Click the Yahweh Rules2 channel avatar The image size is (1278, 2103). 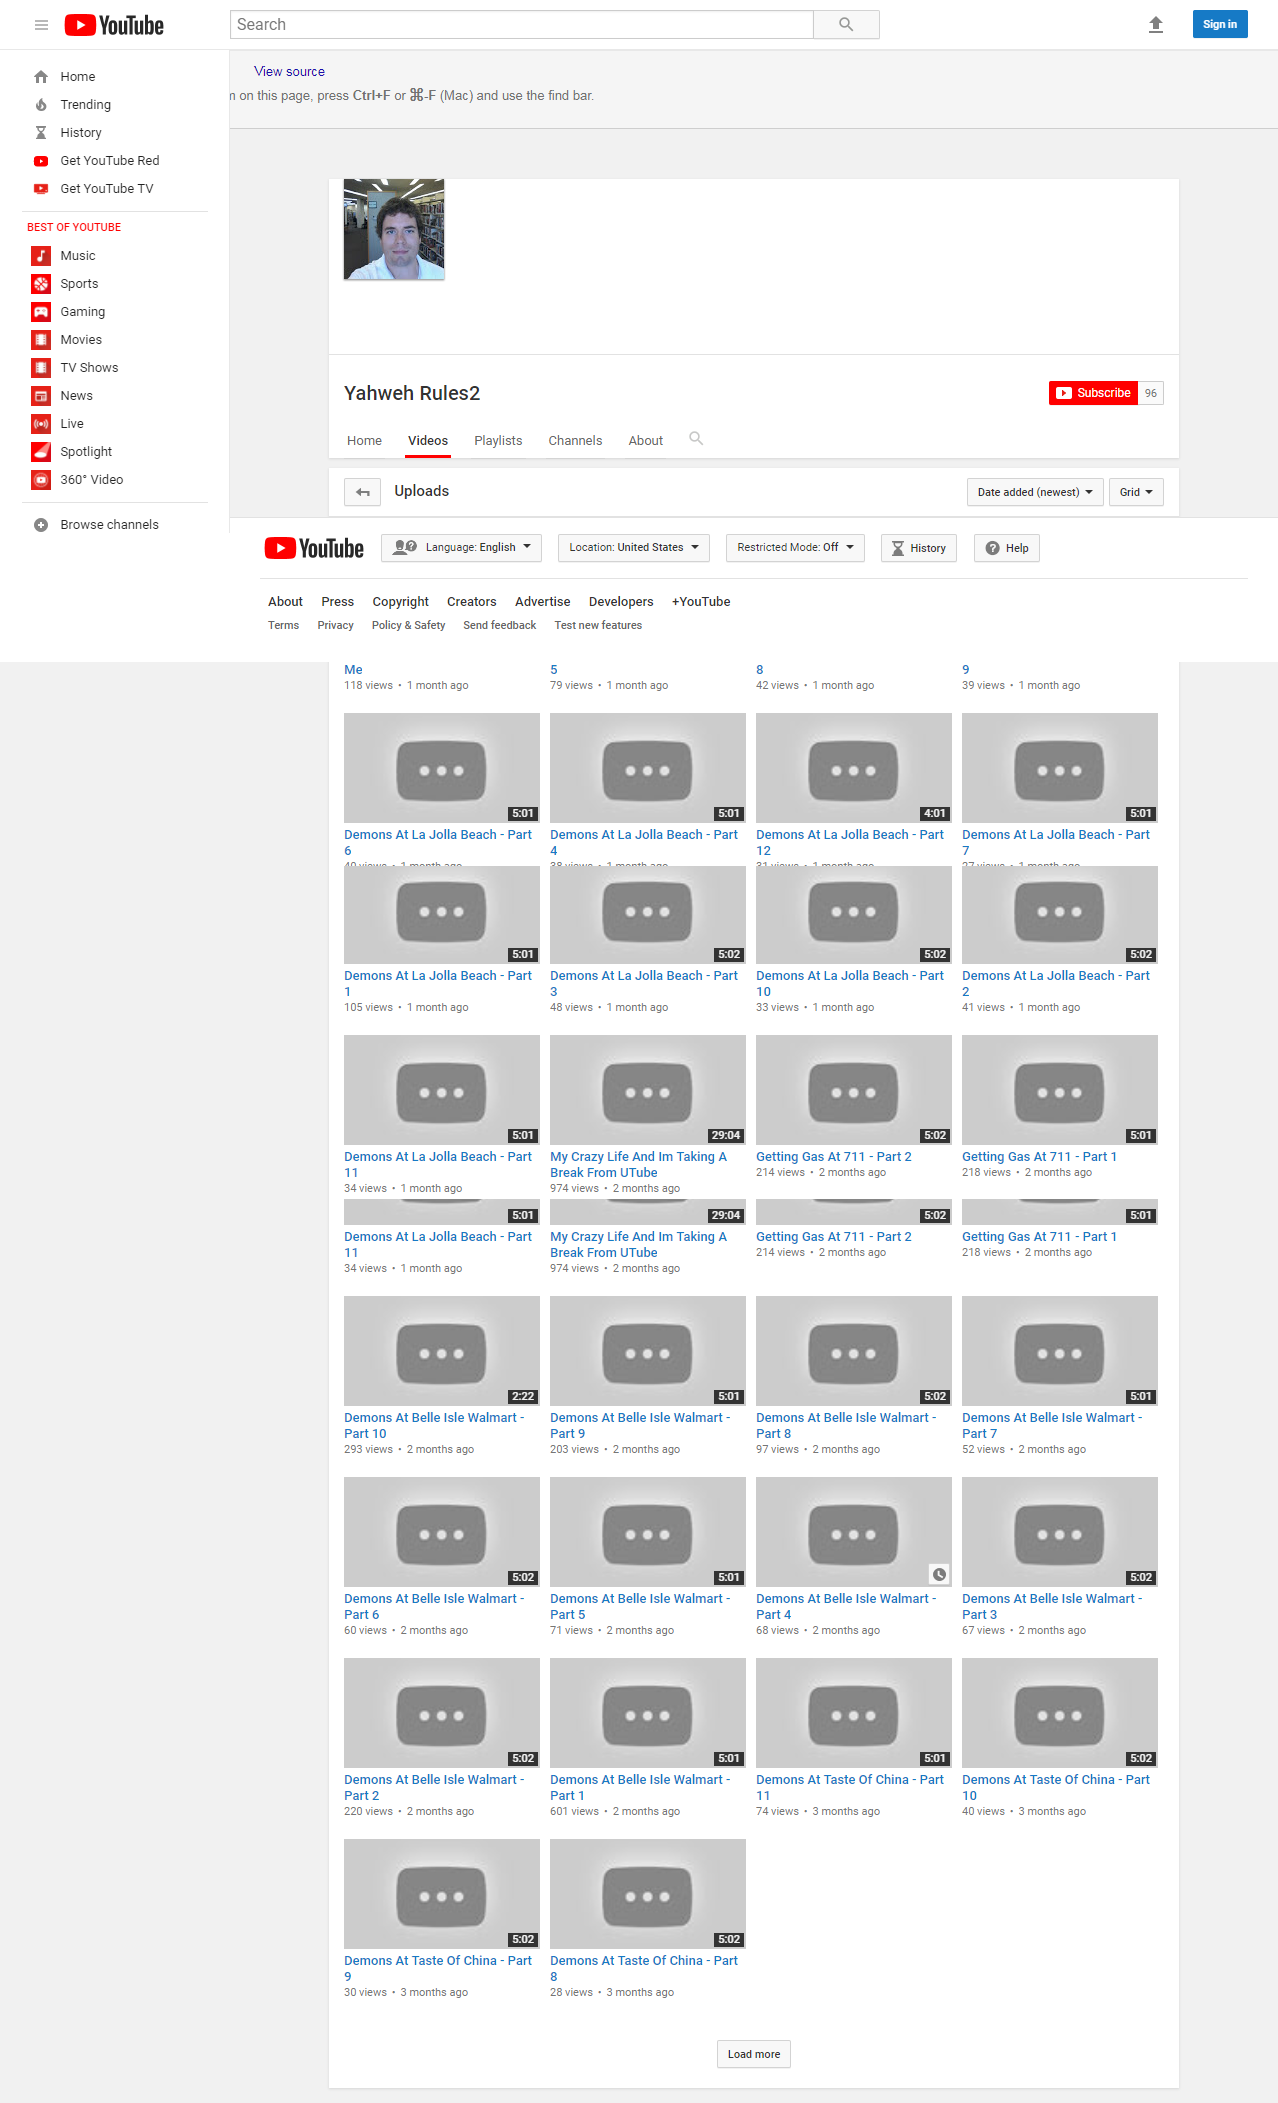(x=394, y=229)
